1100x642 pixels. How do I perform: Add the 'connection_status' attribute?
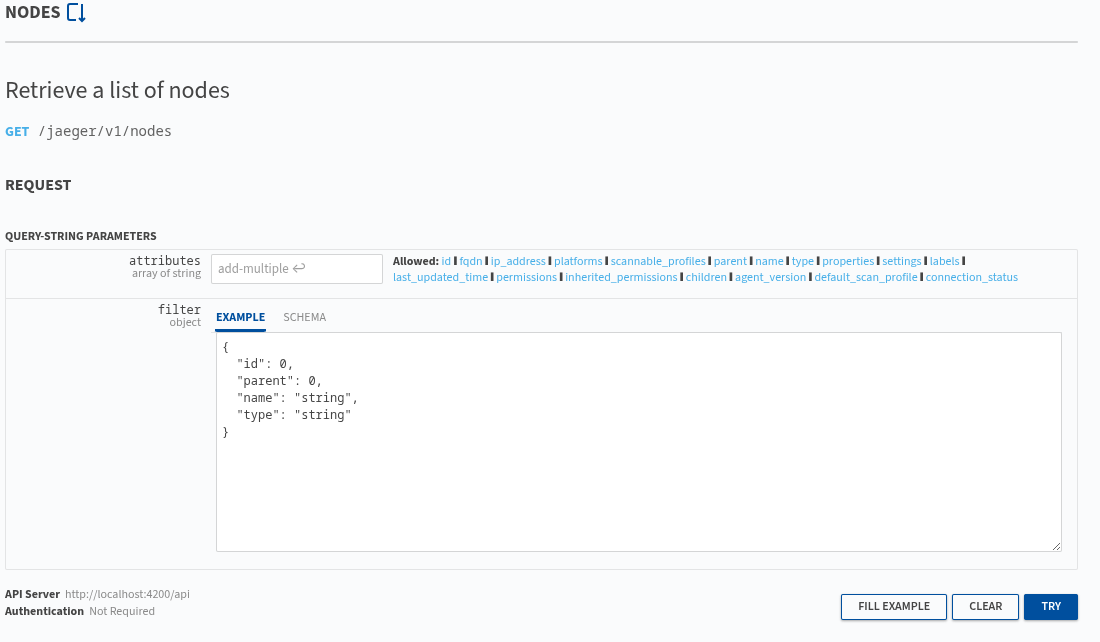(971, 277)
